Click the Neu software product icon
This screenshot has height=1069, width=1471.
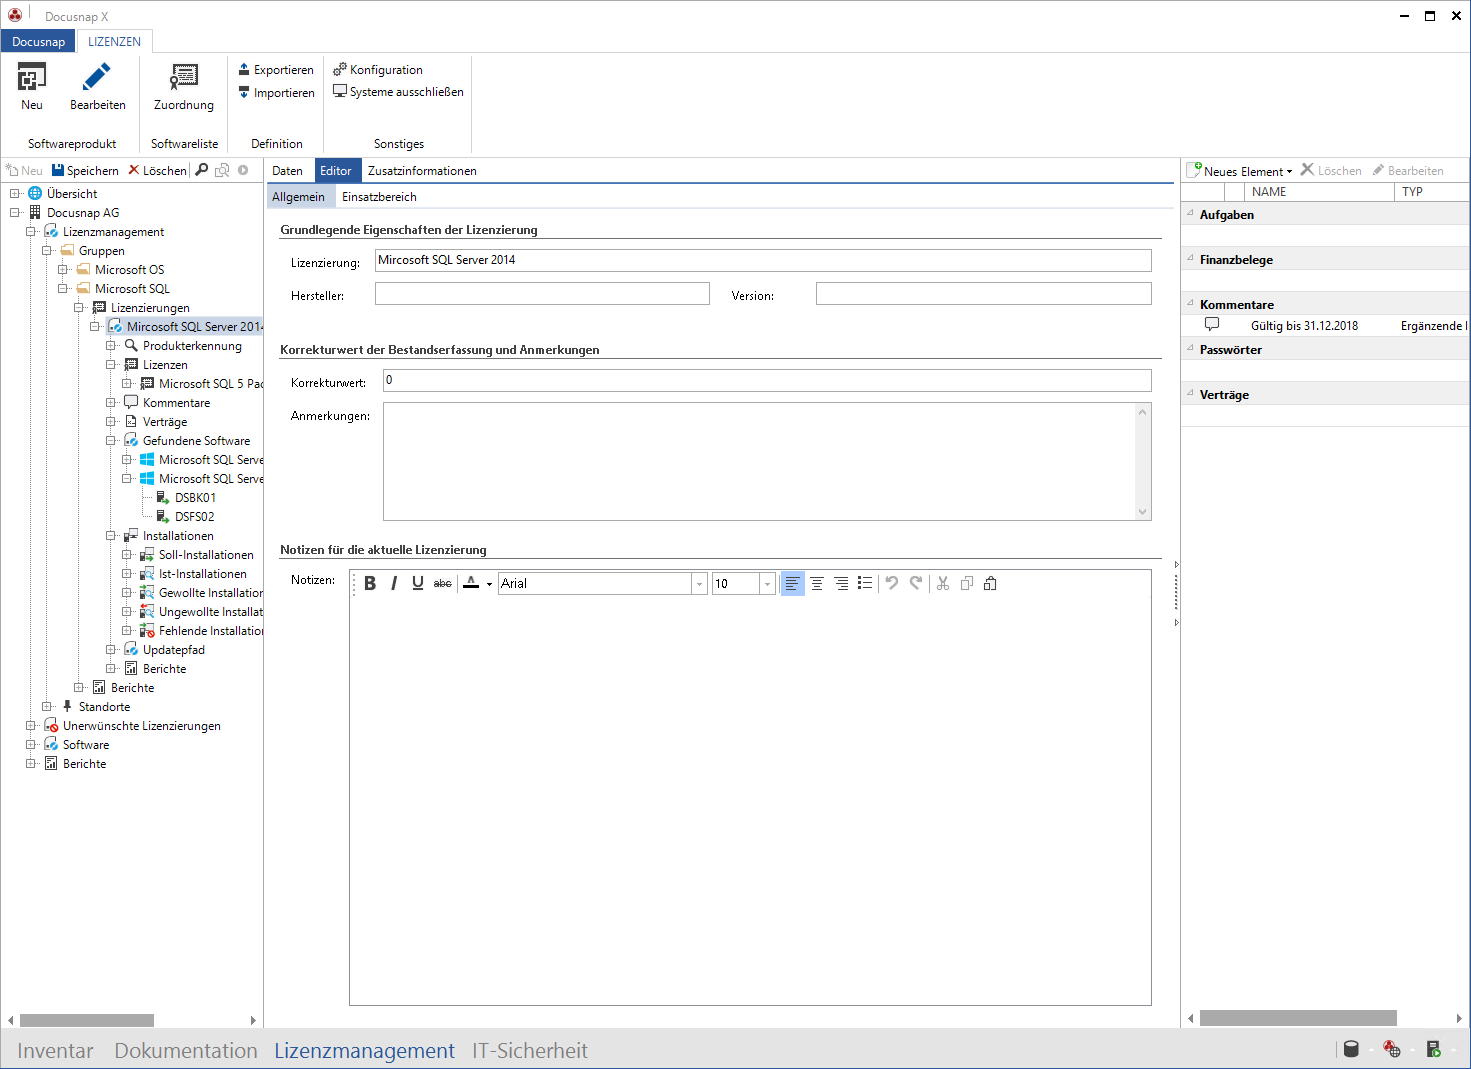(32, 77)
